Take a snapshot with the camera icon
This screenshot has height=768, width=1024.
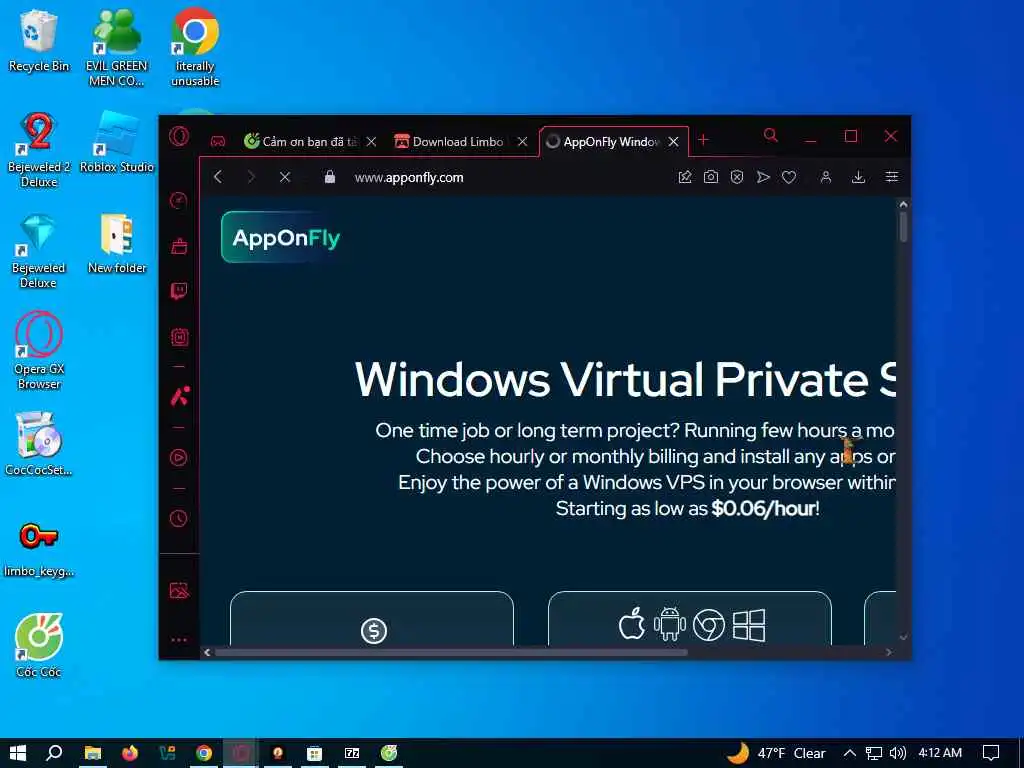[x=711, y=177]
